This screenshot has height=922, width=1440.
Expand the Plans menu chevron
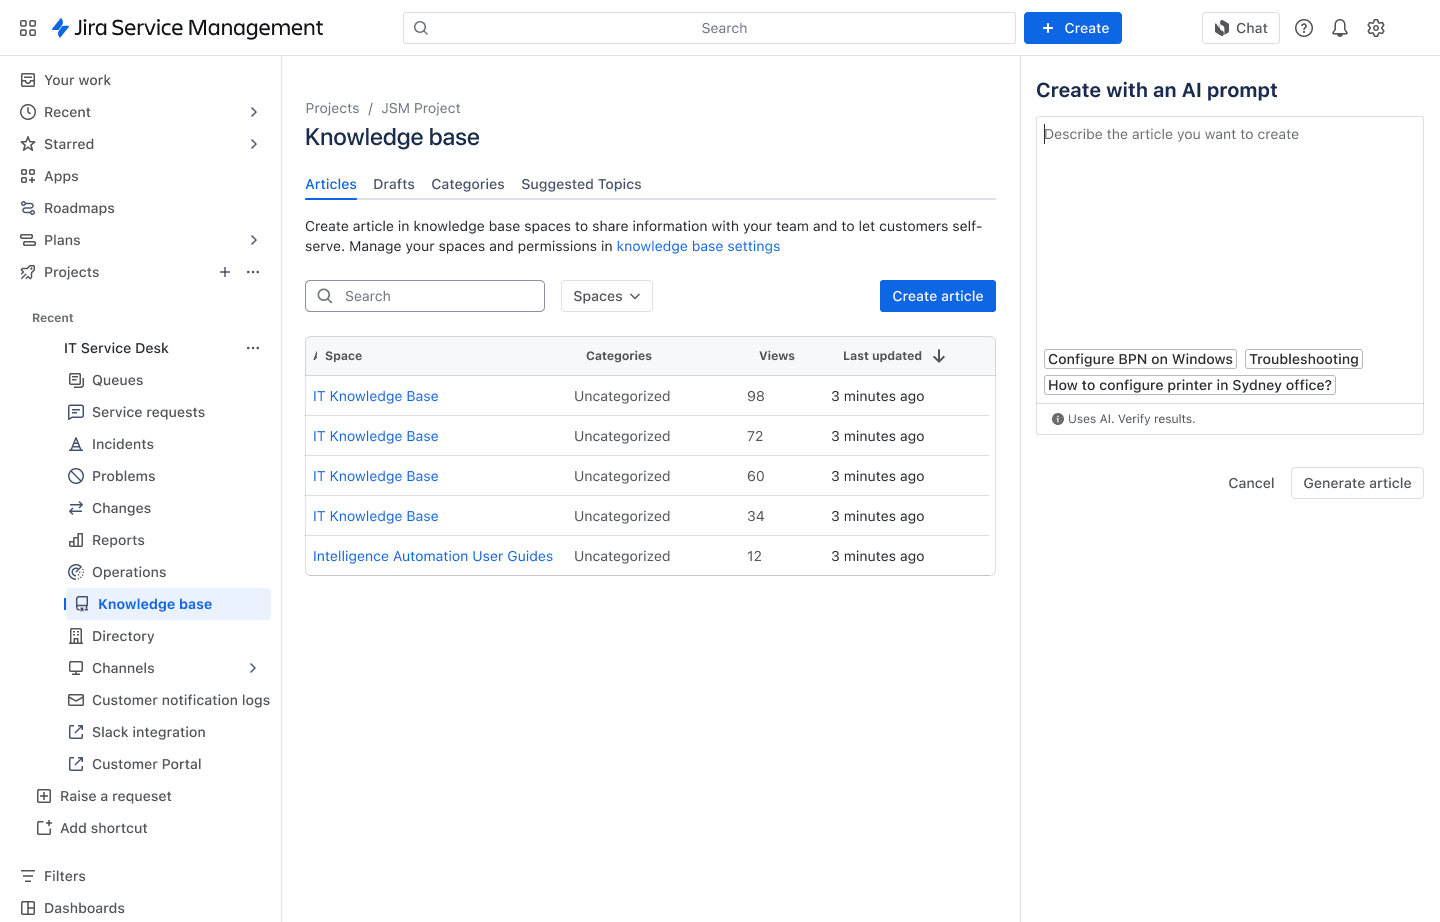pos(254,240)
